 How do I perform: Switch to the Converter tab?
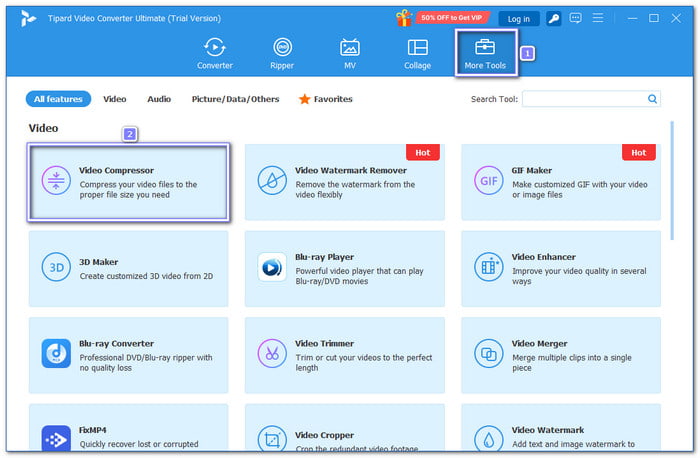pos(214,54)
